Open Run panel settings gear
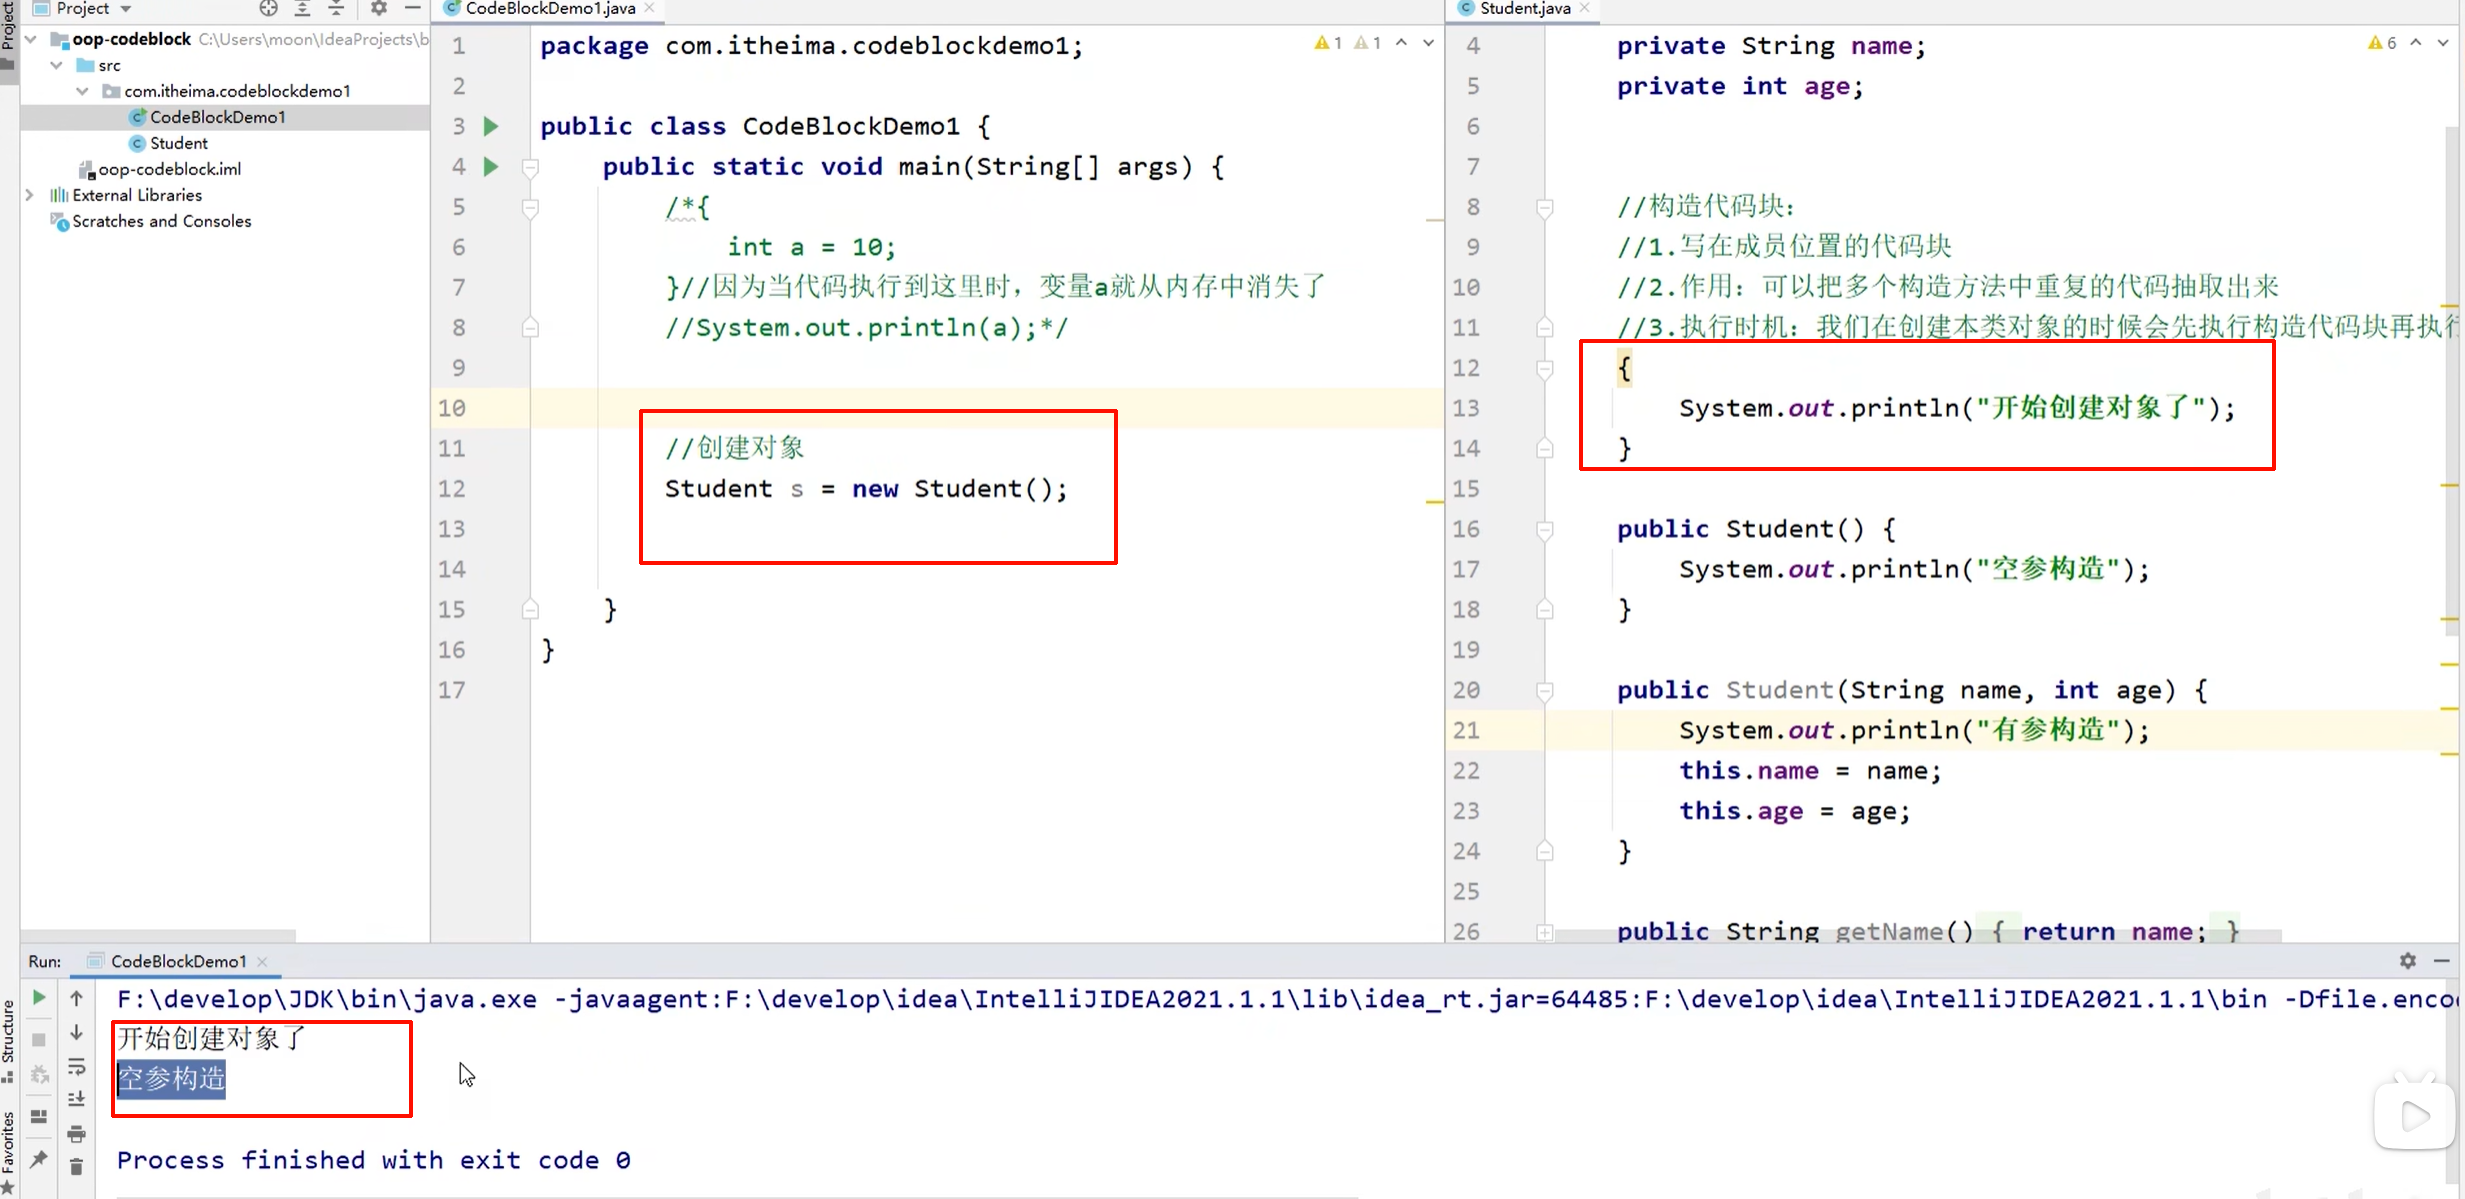This screenshot has height=1199, width=2465. (2407, 960)
